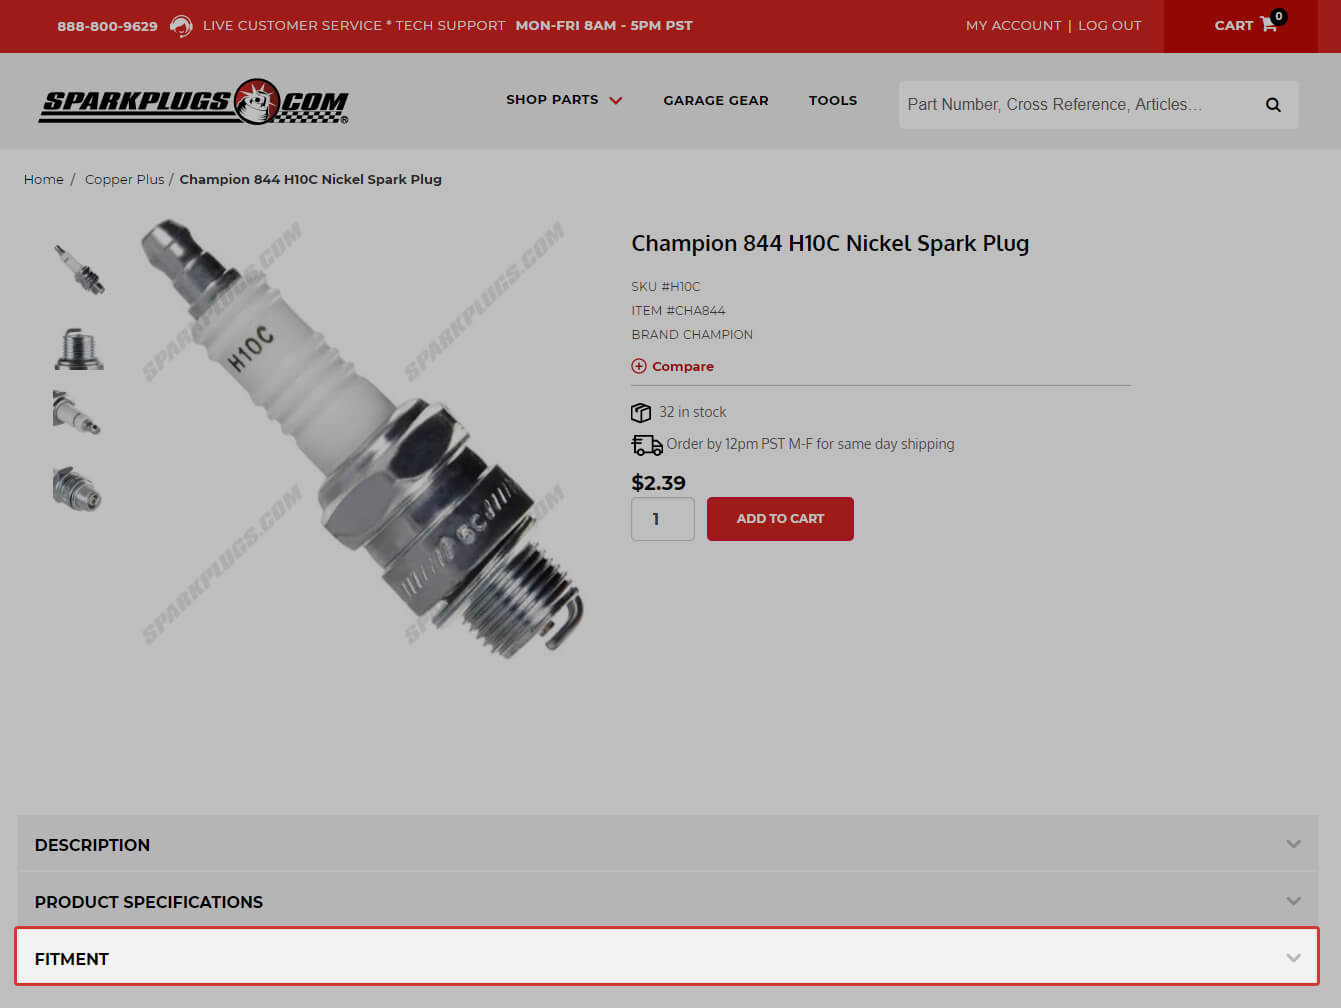Open the Garage Gear menu
This screenshot has height=1008, width=1341.
coord(716,100)
